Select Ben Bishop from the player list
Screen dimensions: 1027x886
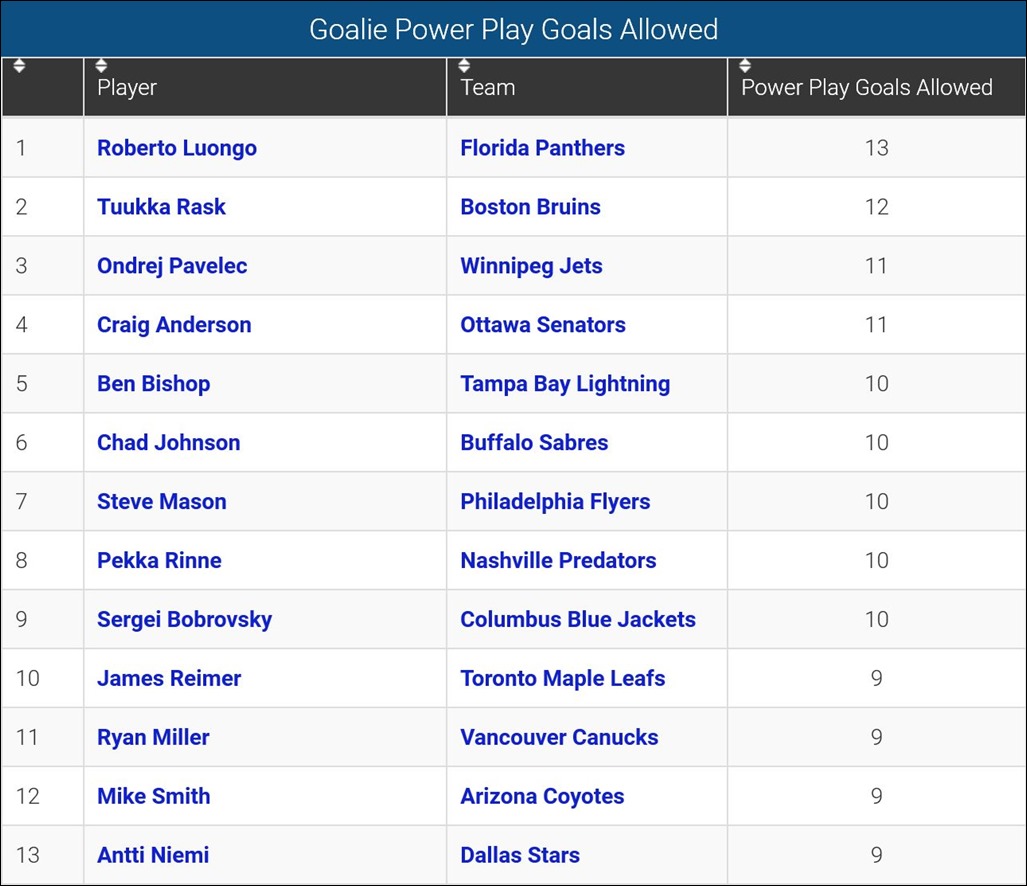(x=153, y=383)
